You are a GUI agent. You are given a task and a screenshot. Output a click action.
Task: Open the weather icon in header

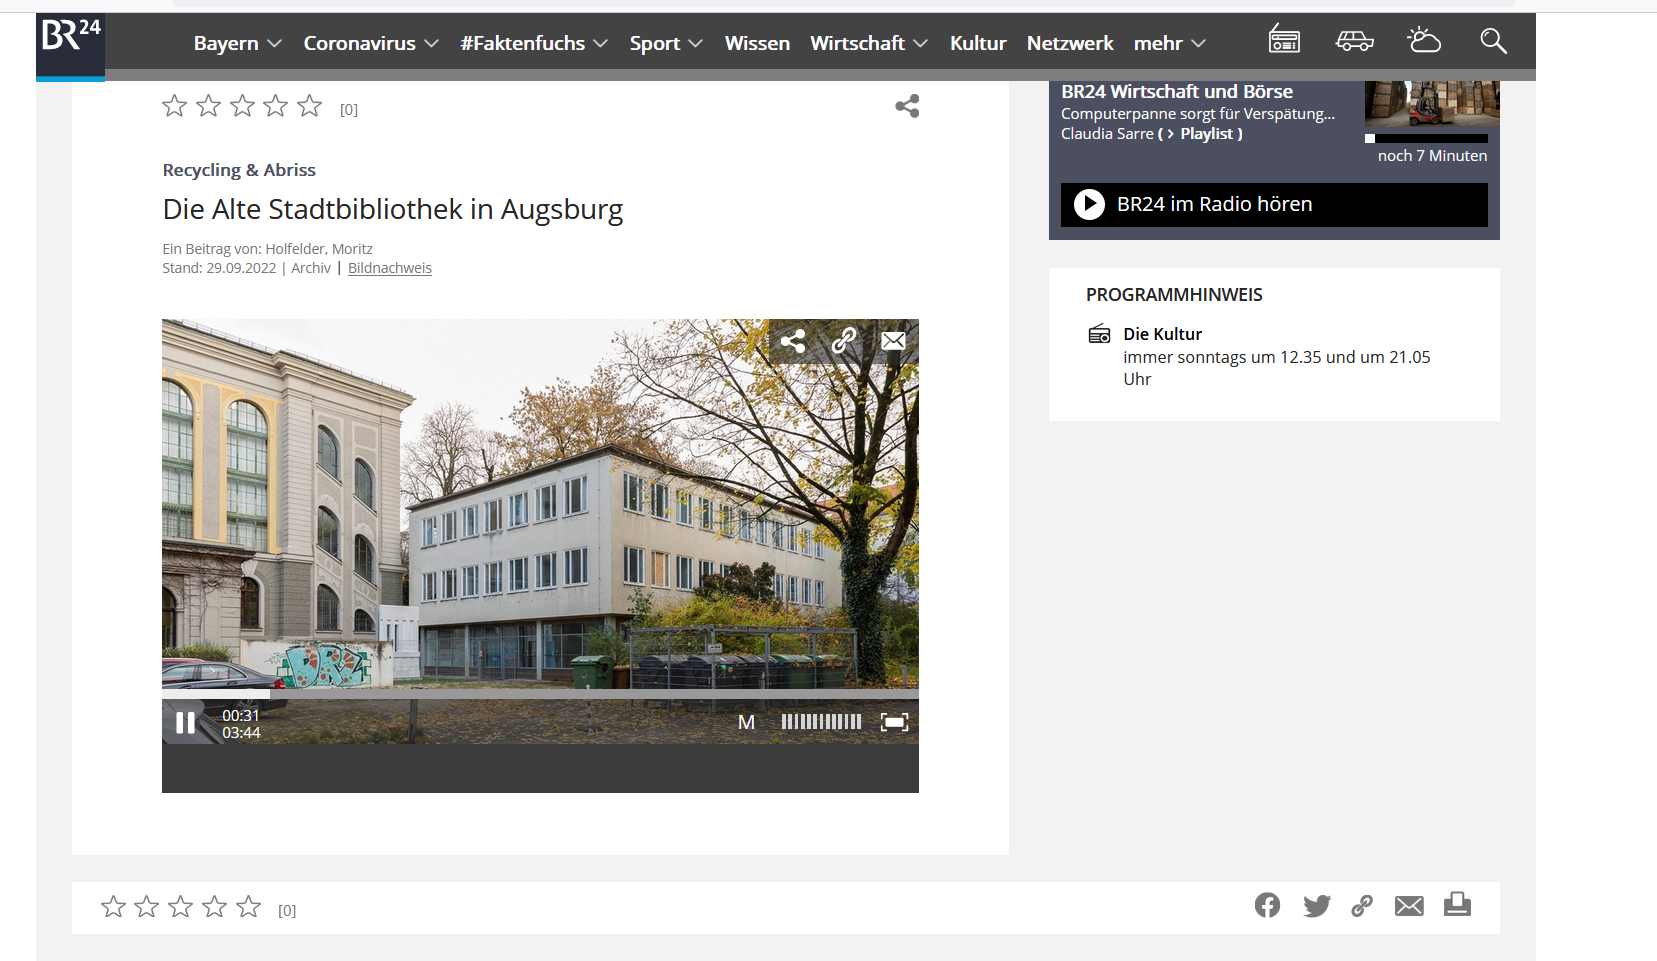pyautogui.click(x=1423, y=41)
